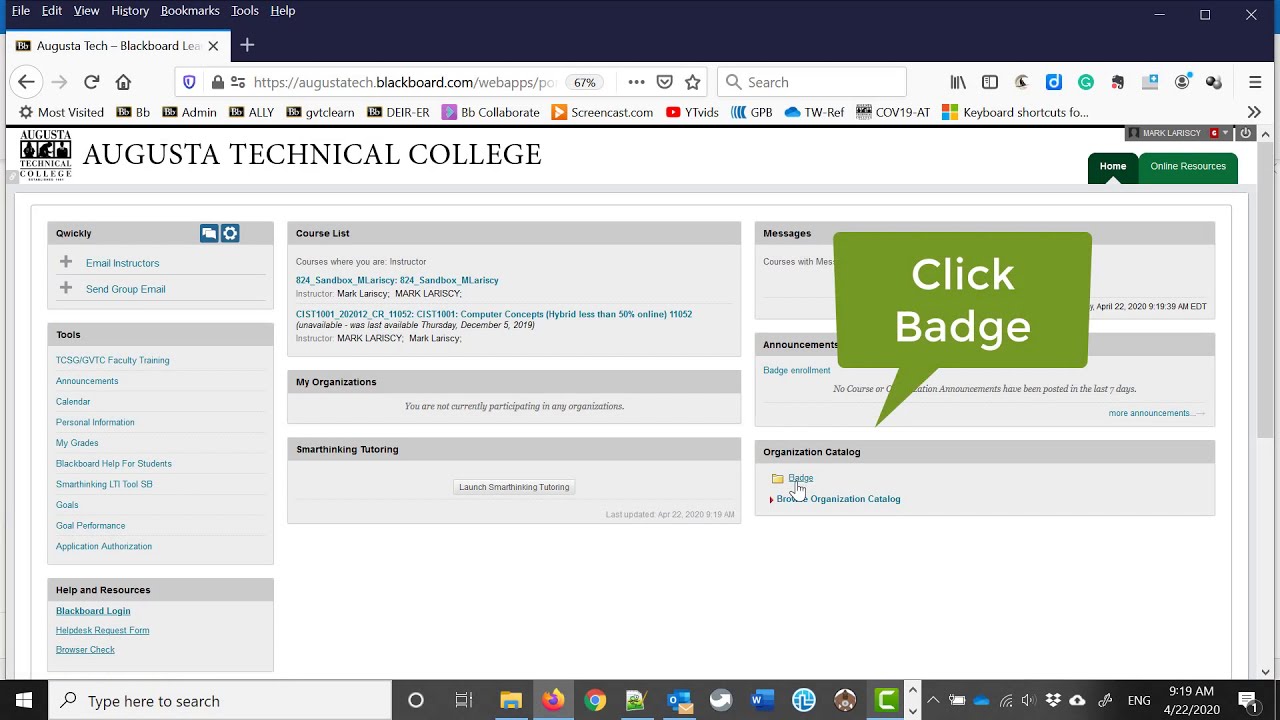
Task: Open the File menu
Action: (x=20, y=10)
